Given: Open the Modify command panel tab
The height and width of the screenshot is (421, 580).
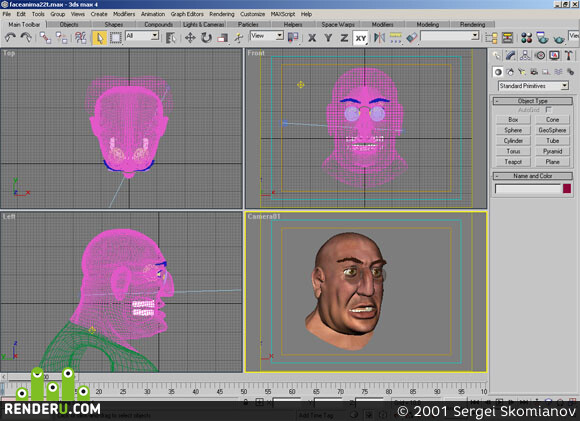Looking at the screenshot, I should 511,55.
